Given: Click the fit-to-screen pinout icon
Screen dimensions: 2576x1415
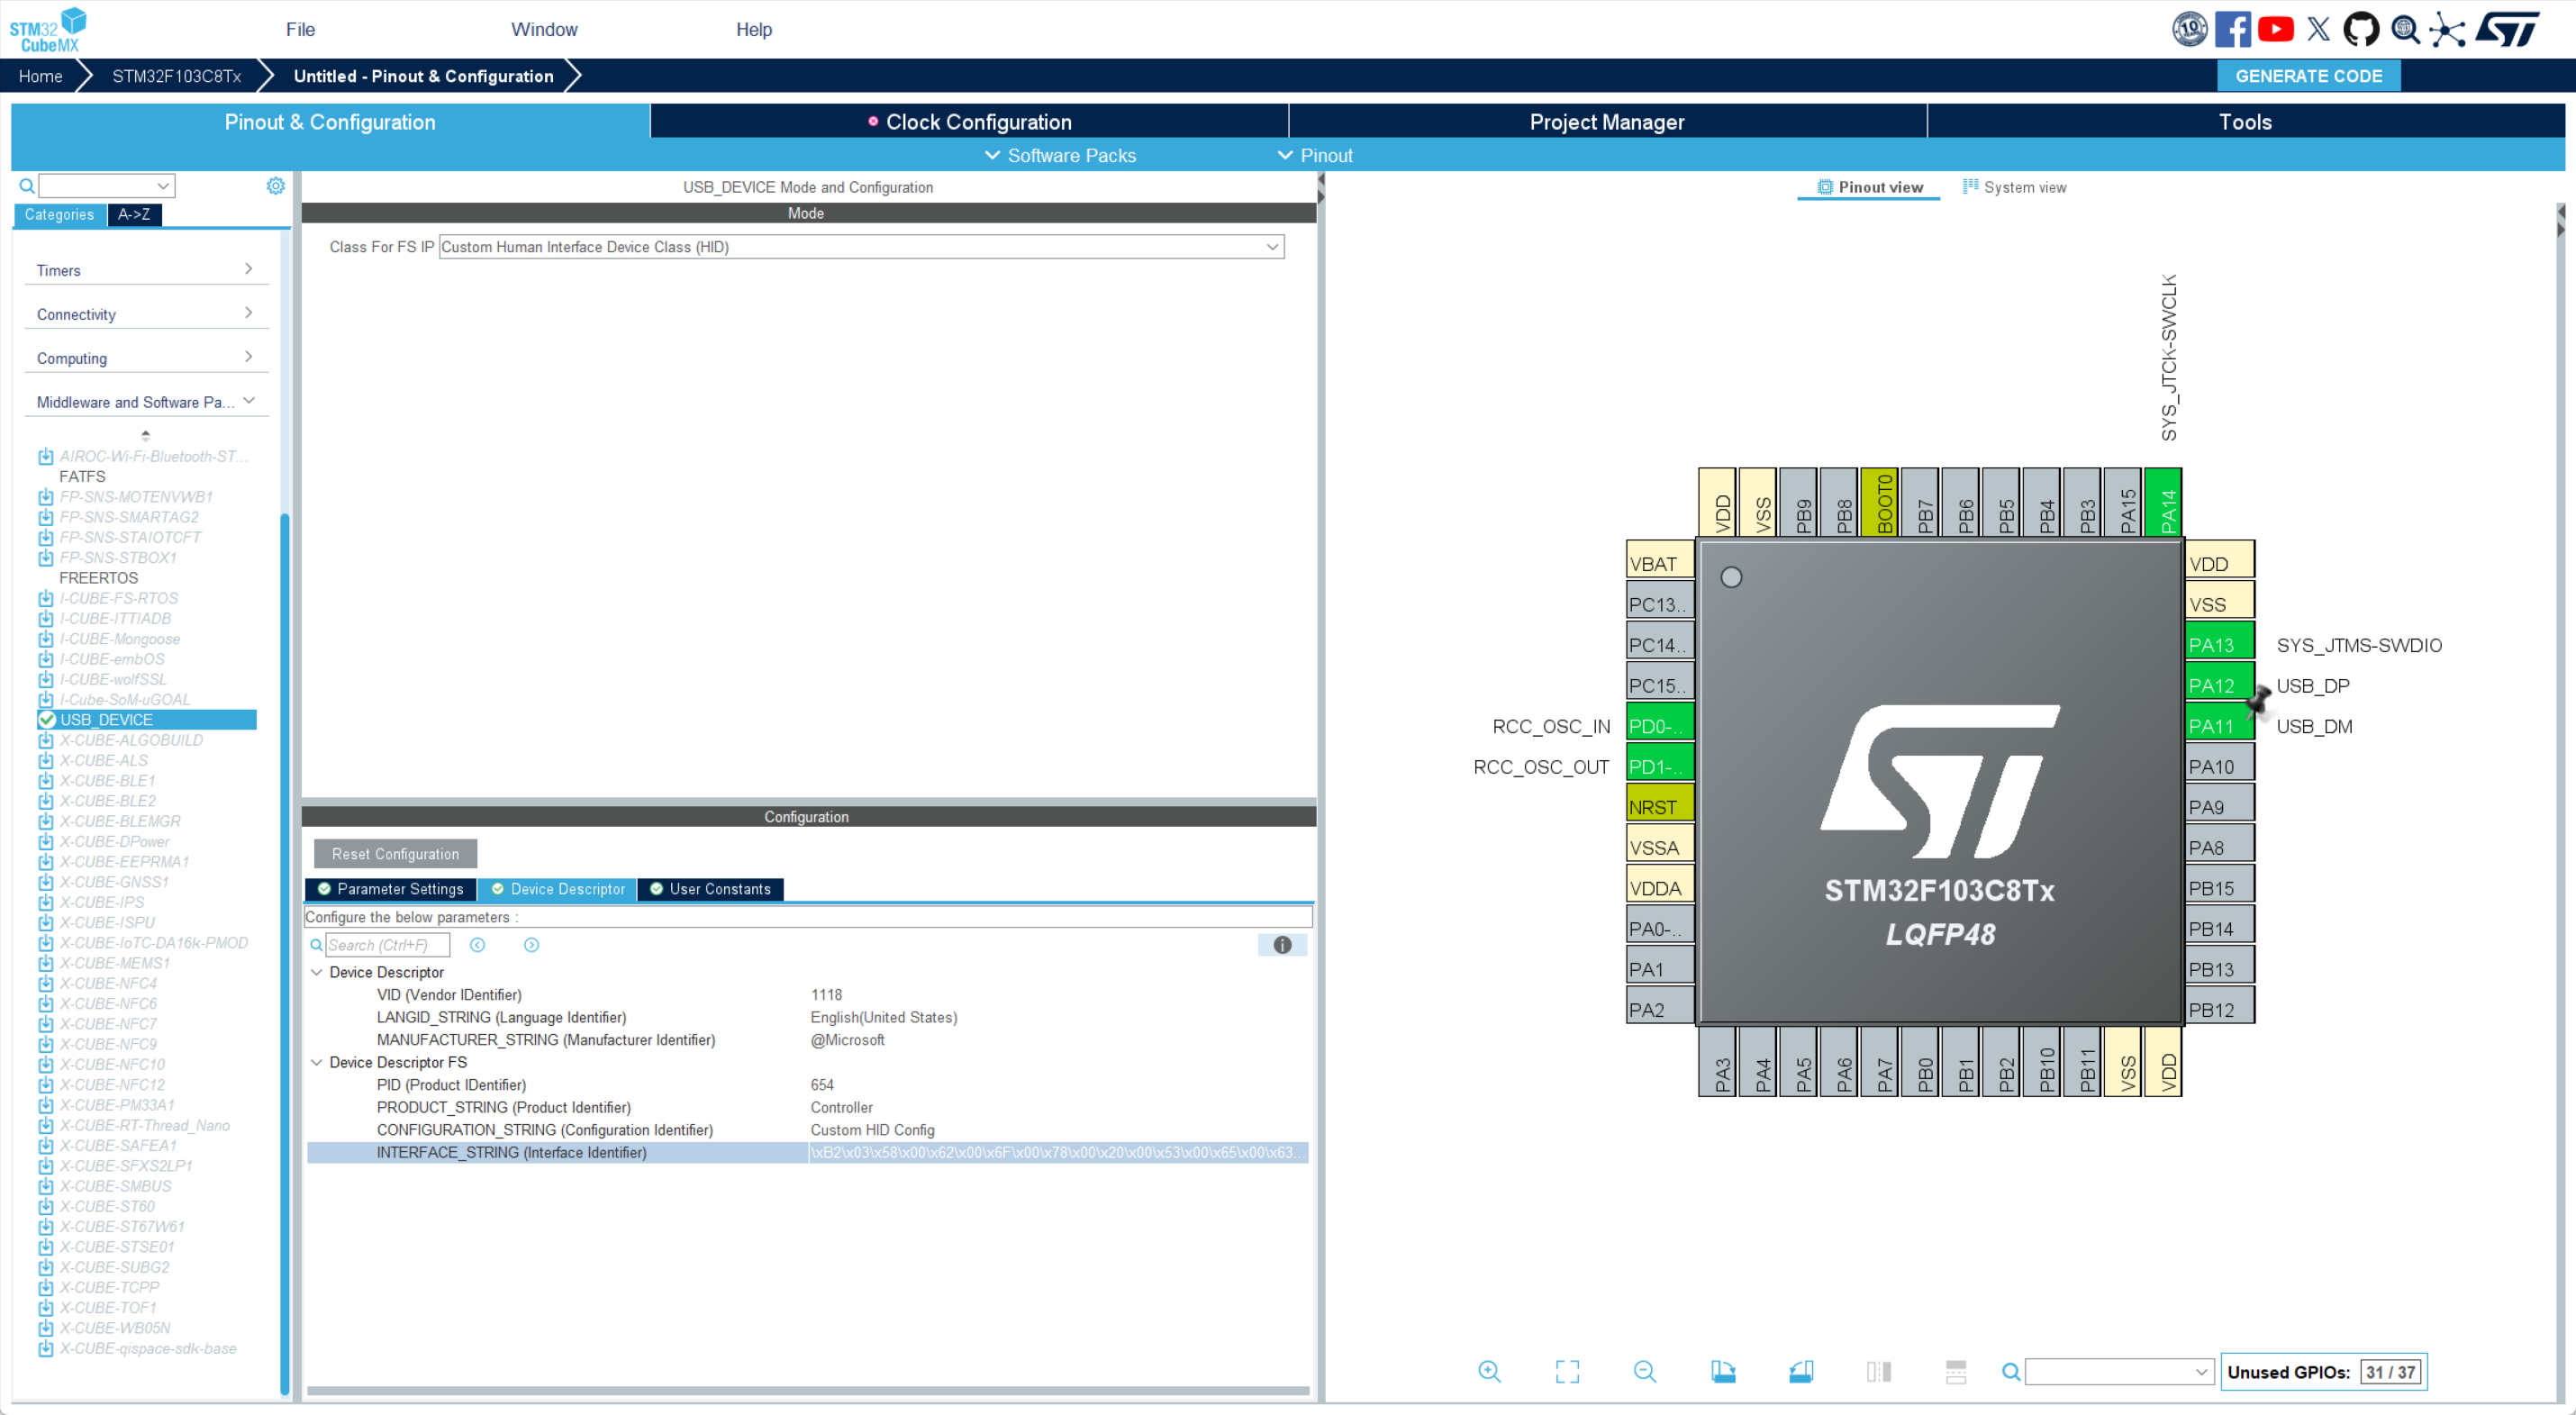Looking at the screenshot, I should click(x=1567, y=1371).
